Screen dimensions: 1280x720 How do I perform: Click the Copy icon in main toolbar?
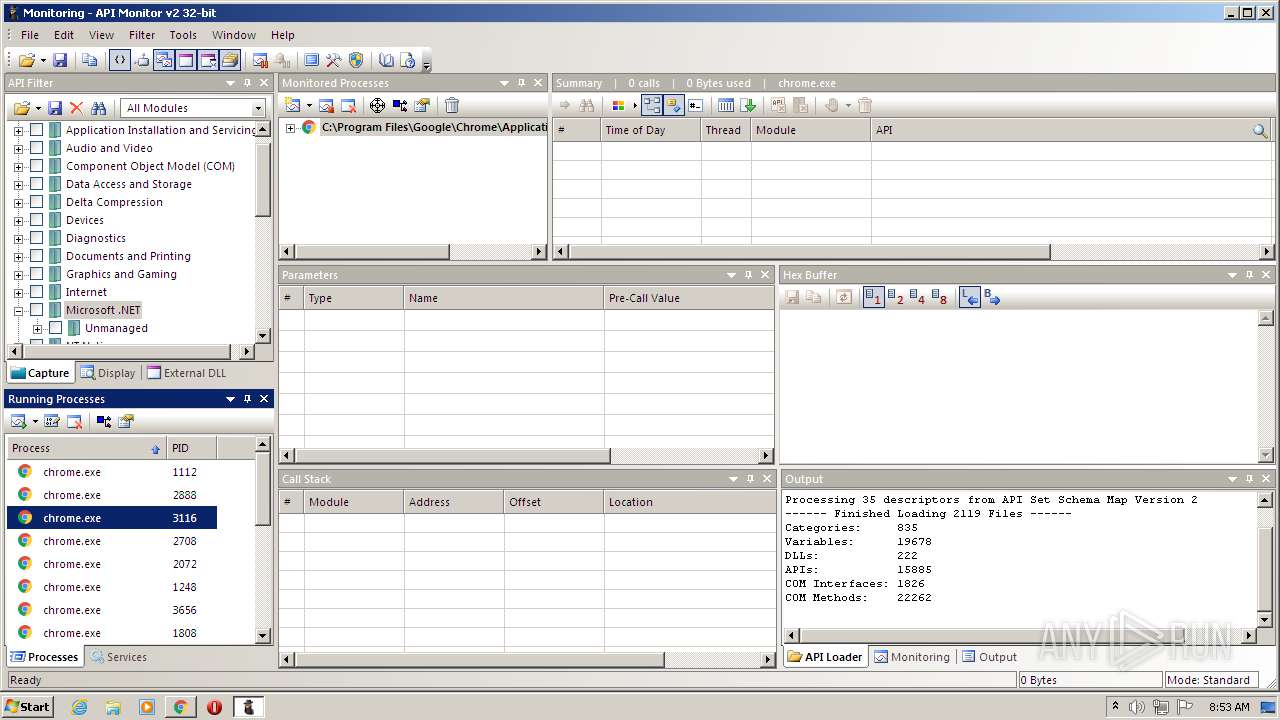pyautogui.click(x=90, y=60)
